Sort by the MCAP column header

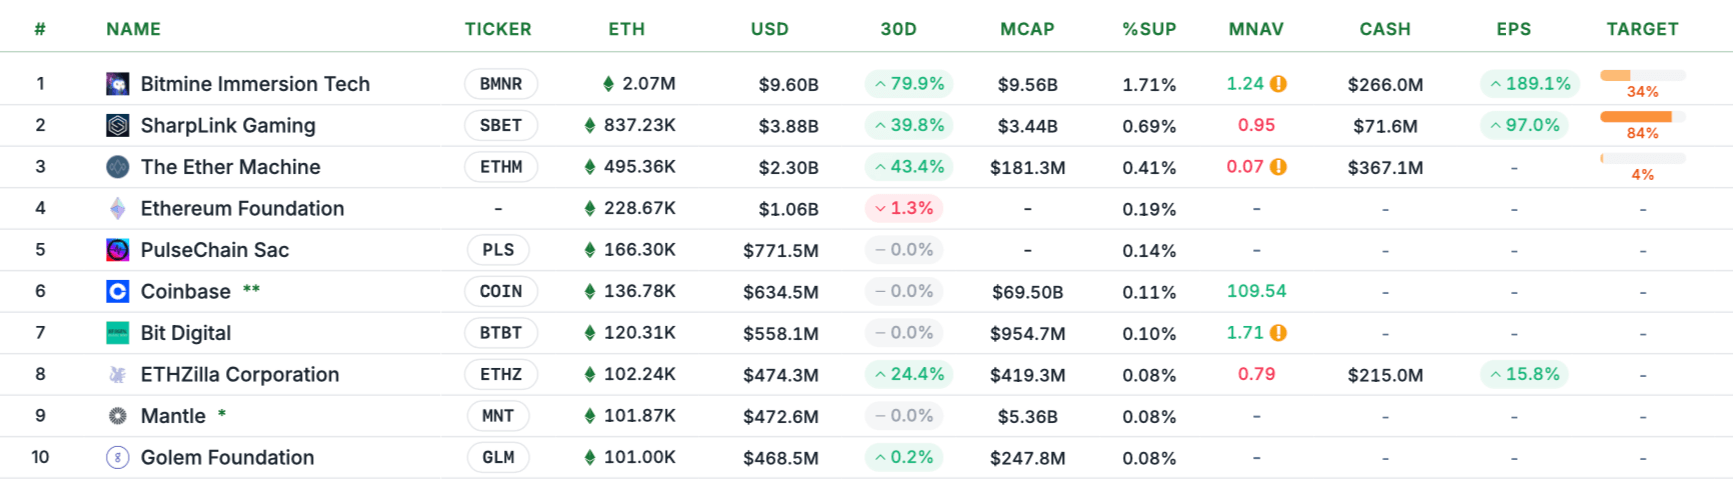tap(1027, 29)
